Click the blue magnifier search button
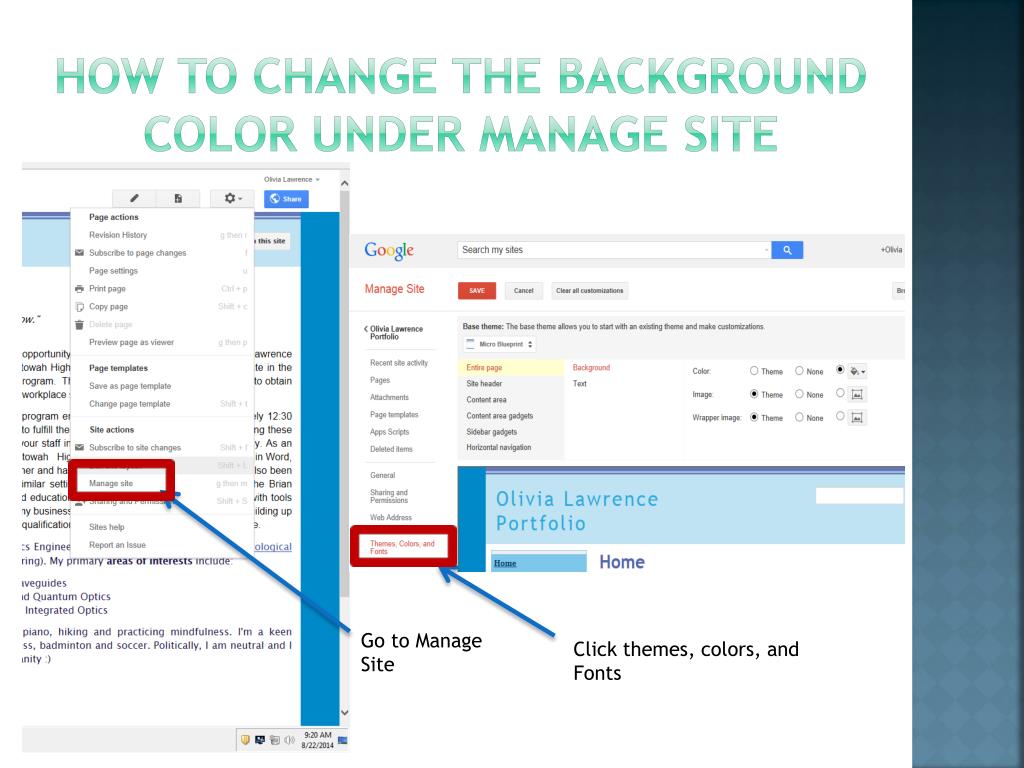The width and height of the screenshot is (1024, 768). point(787,250)
